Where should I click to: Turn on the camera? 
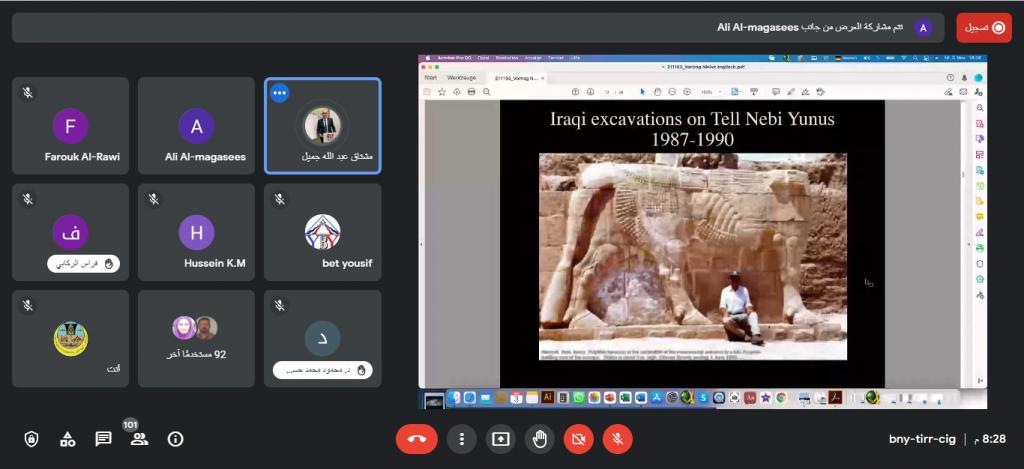pos(577,438)
